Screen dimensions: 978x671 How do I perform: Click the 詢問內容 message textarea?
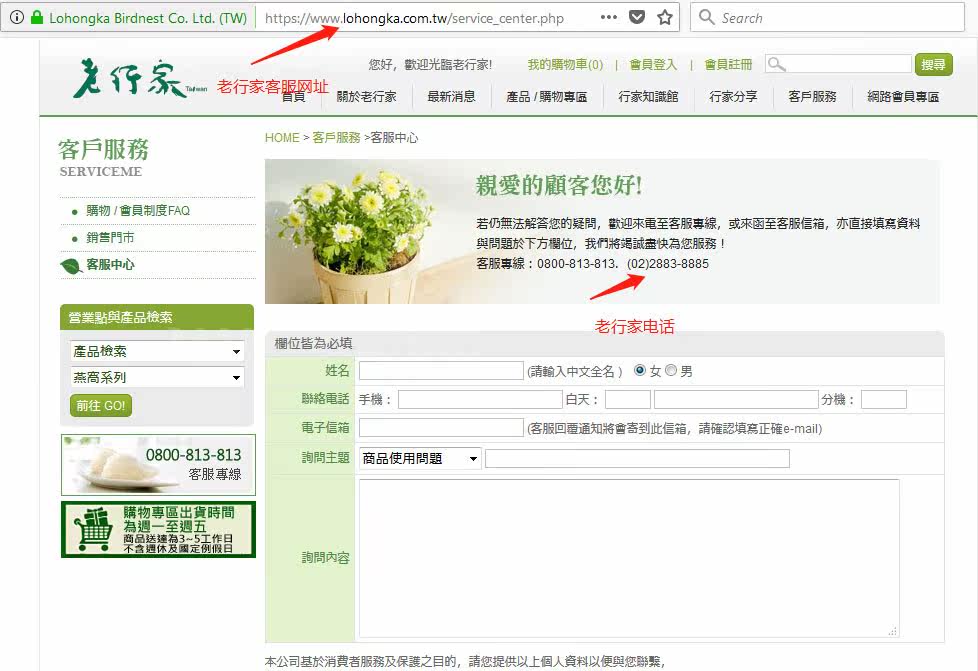629,558
